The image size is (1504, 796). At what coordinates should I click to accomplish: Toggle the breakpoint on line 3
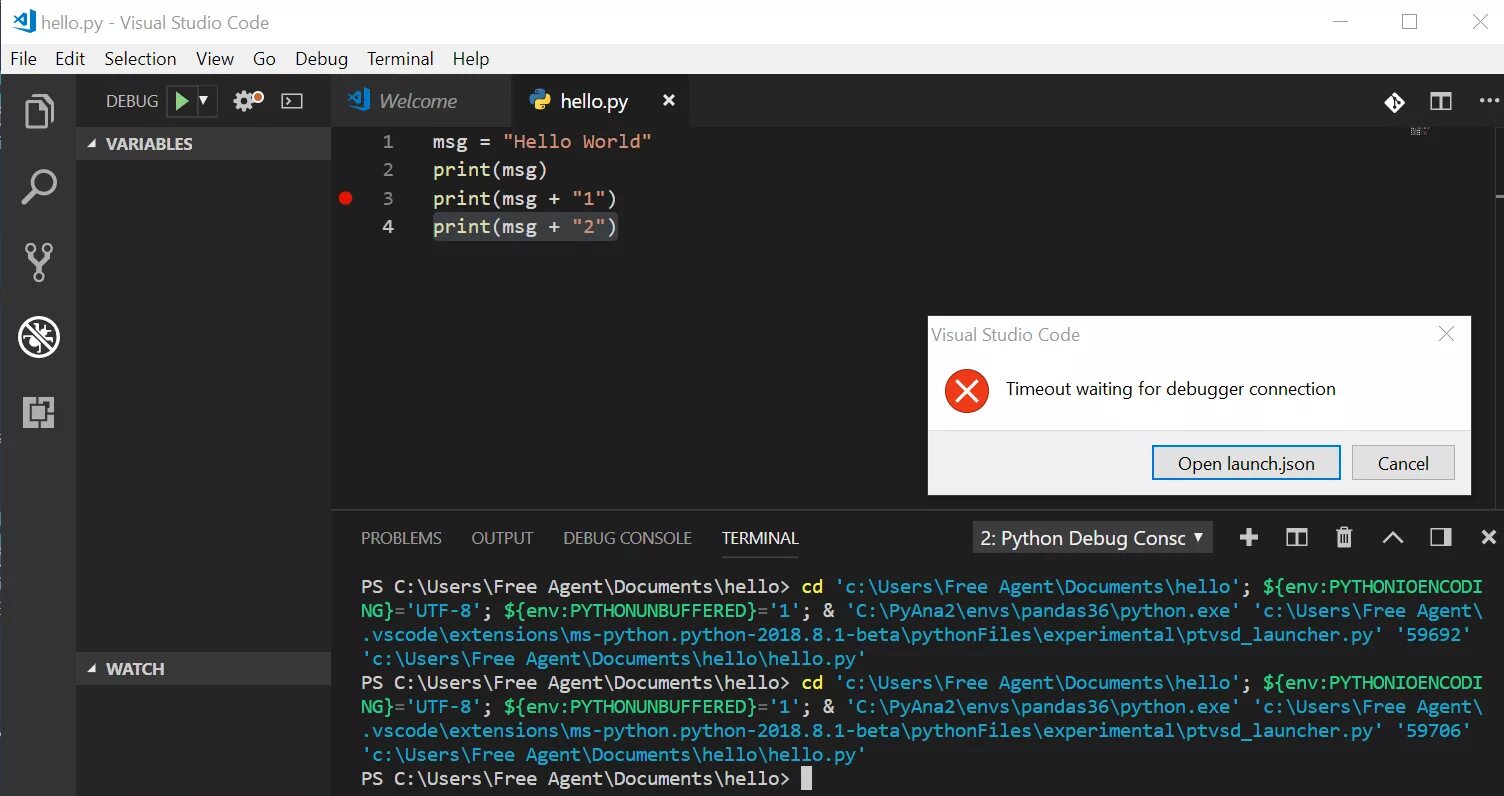point(346,198)
